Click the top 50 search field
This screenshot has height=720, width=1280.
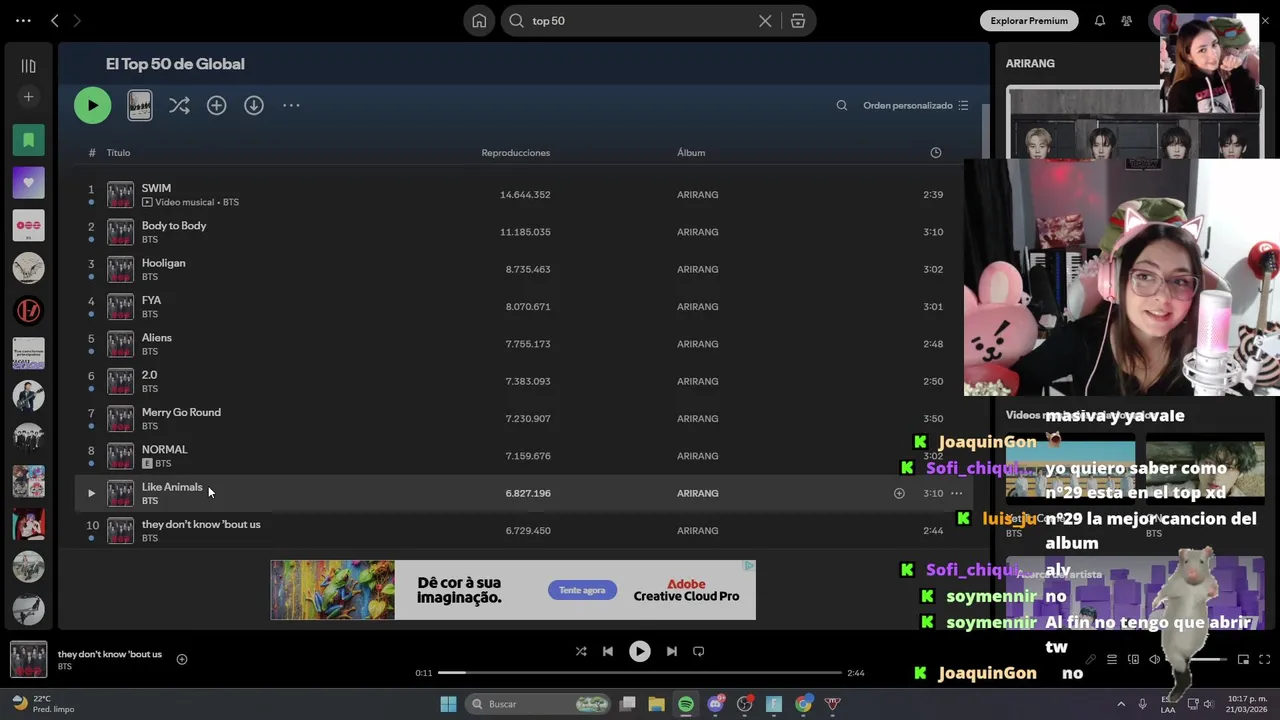tap(640, 20)
